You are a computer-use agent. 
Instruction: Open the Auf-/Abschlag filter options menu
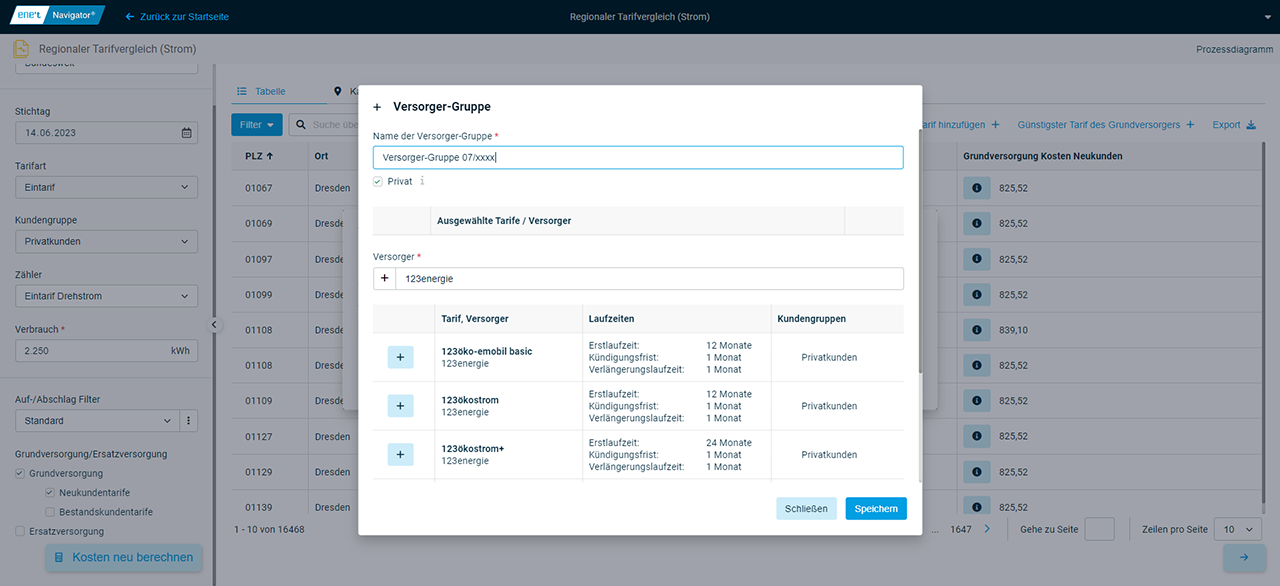188,421
